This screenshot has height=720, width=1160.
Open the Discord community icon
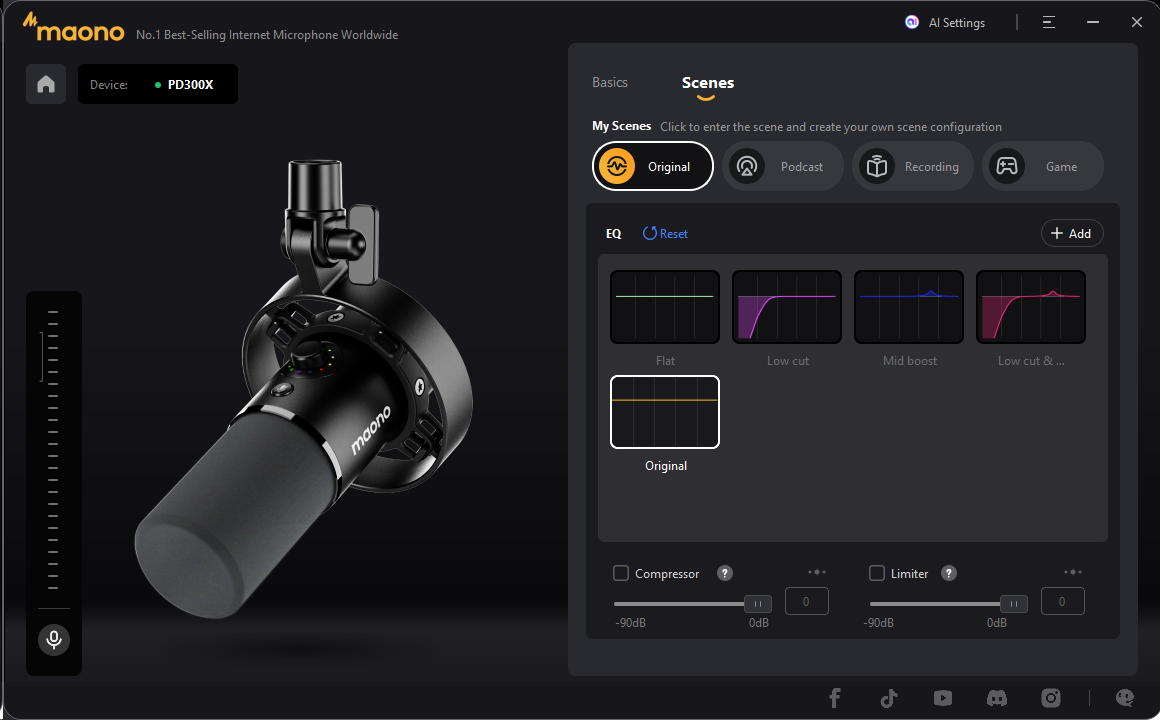point(996,698)
